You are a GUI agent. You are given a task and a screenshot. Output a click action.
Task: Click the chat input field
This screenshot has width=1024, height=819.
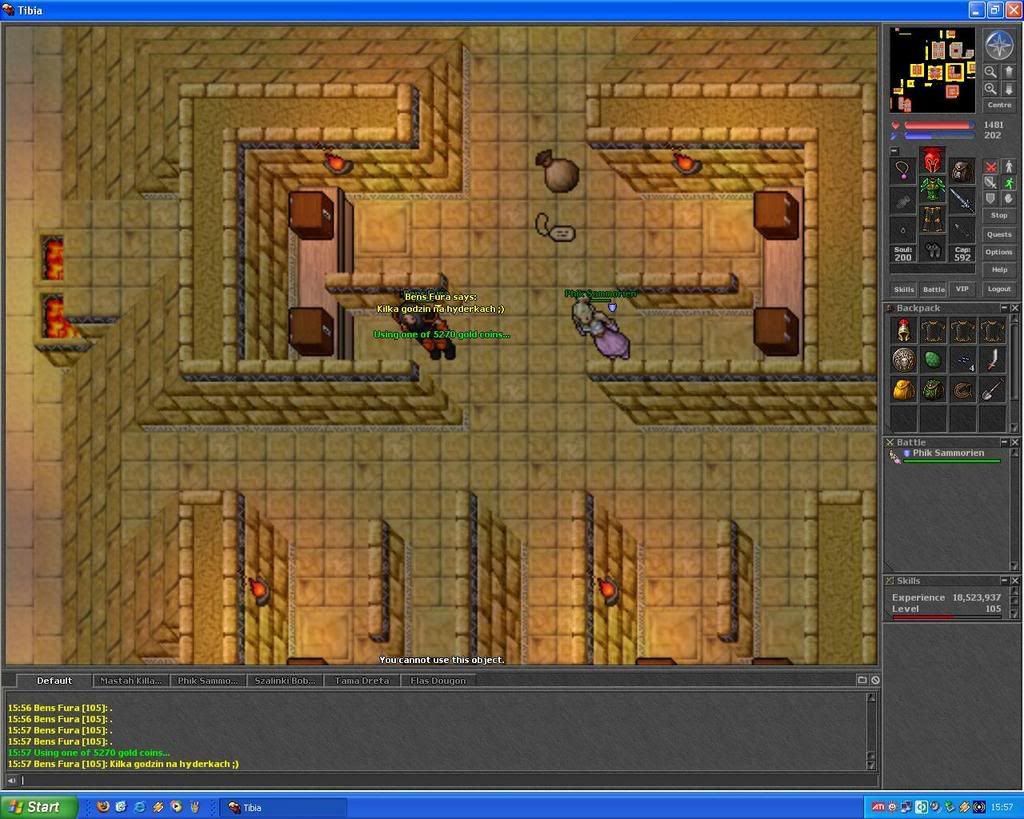(448, 780)
